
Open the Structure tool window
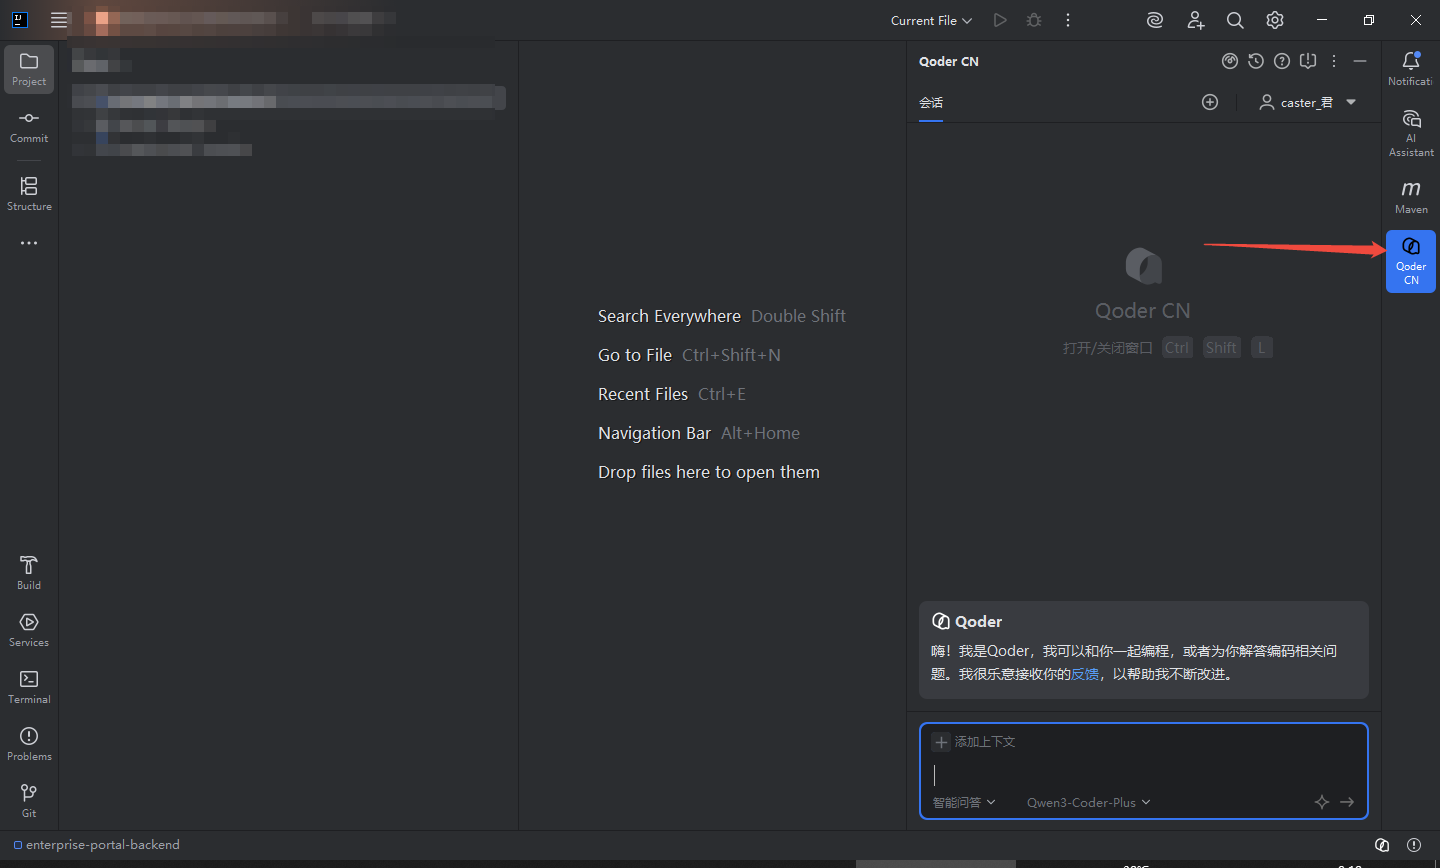pyautogui.click(x=29, y=194)
